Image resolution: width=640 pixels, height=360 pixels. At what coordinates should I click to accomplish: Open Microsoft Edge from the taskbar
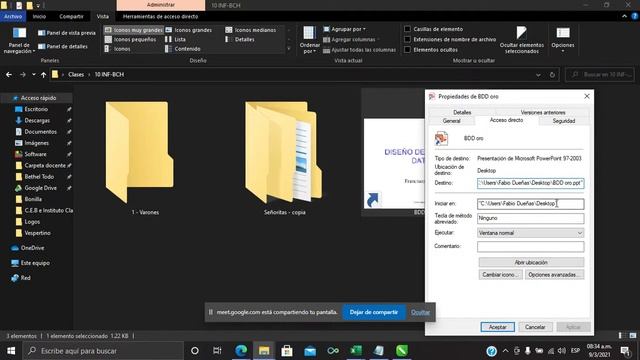(x=241, y=351)
